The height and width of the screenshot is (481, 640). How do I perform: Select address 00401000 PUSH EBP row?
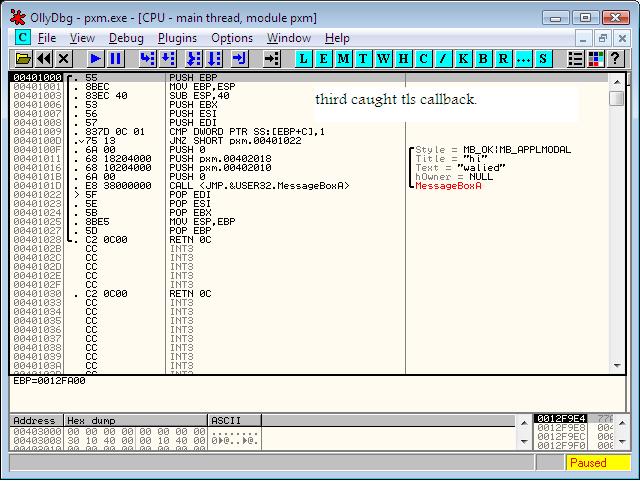[309, 78]
